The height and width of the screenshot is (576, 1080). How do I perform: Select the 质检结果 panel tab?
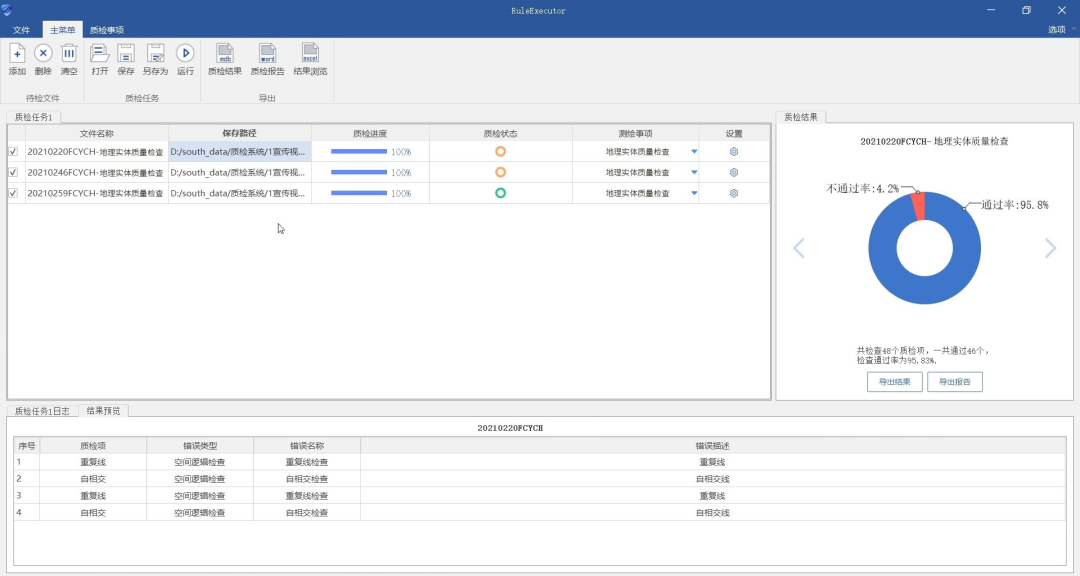(x=800, y=117)
